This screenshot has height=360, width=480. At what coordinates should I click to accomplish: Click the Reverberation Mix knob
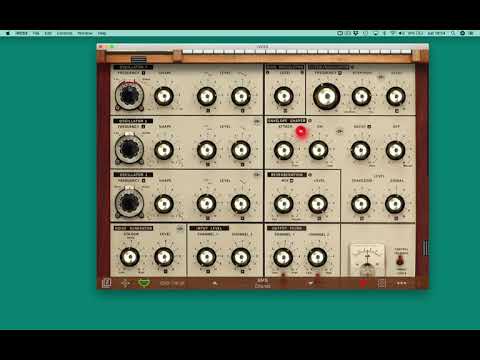[284, 204]
